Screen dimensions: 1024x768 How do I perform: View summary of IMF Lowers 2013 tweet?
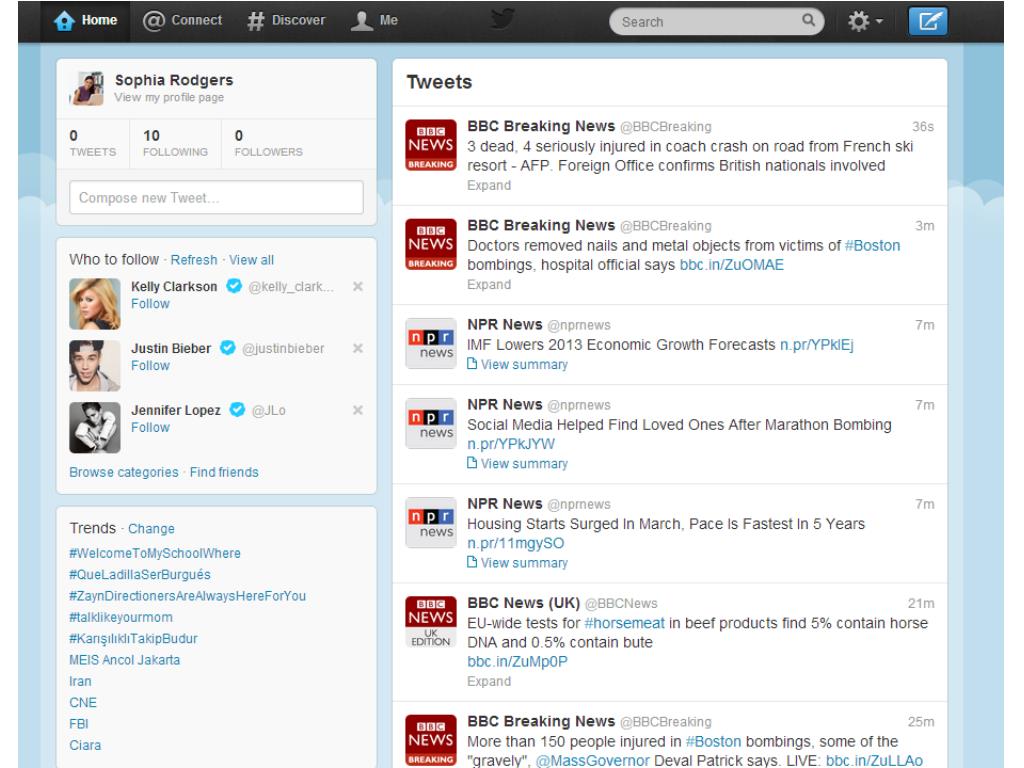point(518,364)
